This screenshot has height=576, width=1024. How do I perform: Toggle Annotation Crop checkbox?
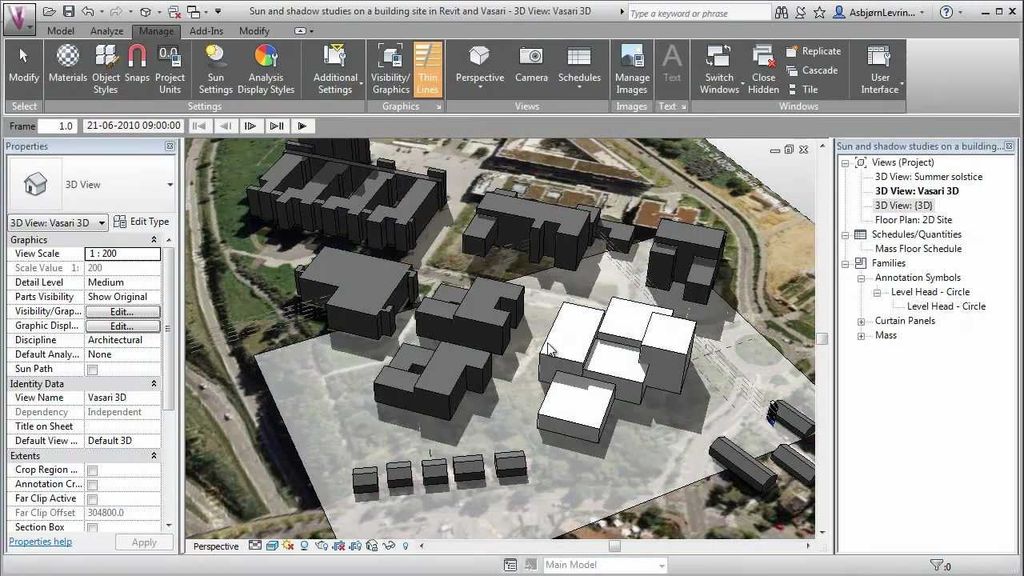[x=93, y=485]
